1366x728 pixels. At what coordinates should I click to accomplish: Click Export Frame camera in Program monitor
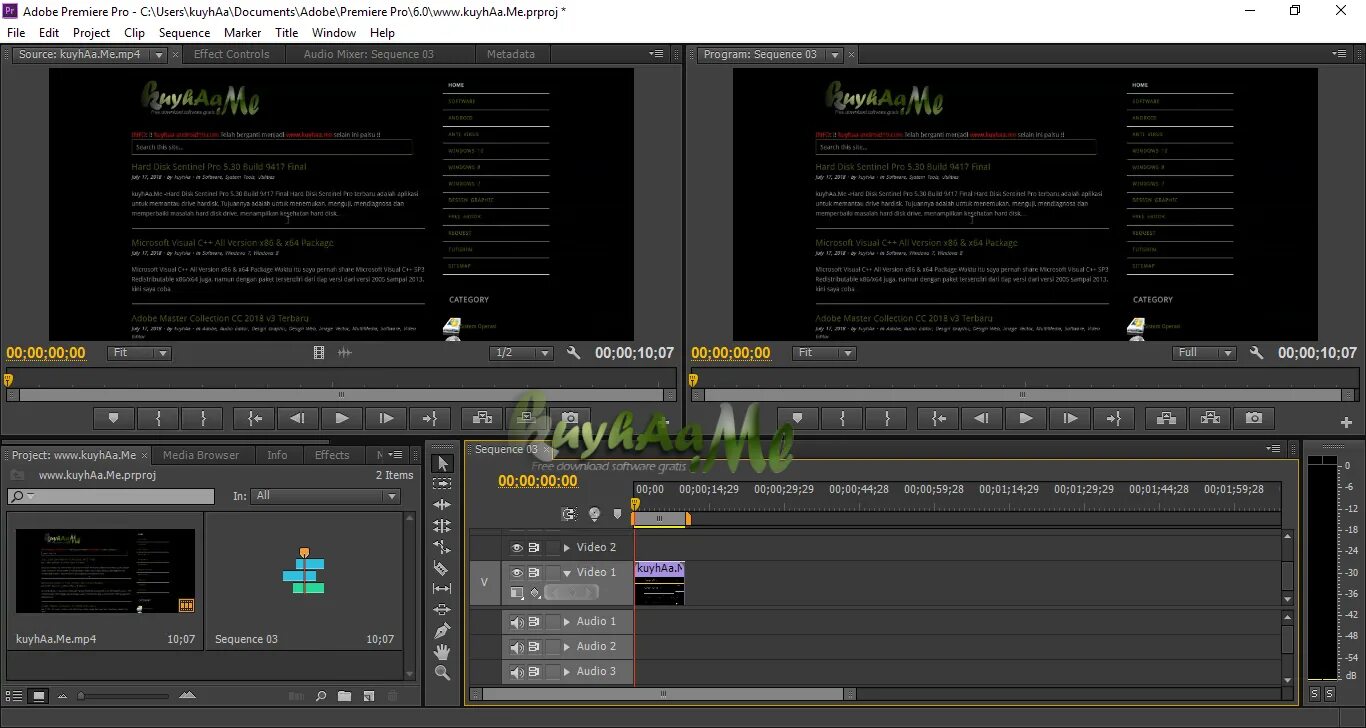1254,418
